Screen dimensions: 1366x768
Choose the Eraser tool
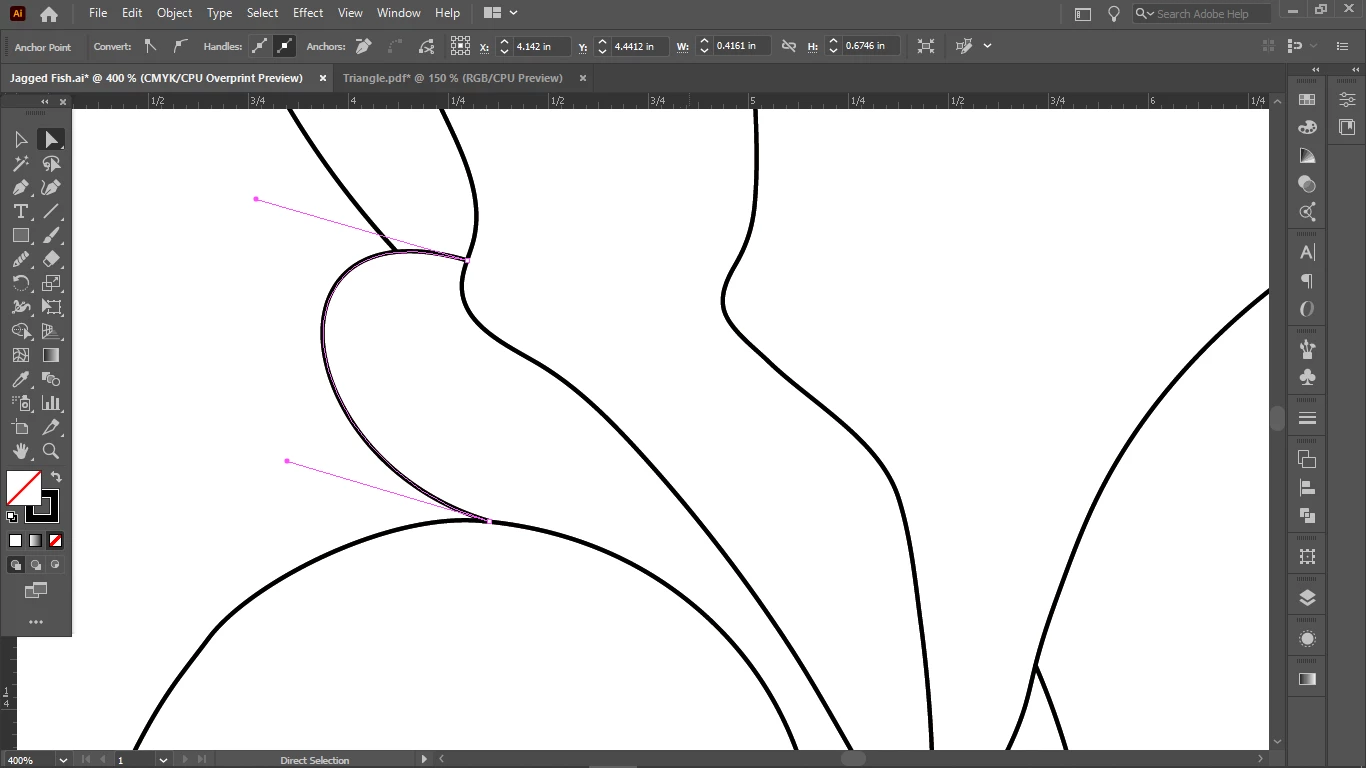click(x=51, y=259)
